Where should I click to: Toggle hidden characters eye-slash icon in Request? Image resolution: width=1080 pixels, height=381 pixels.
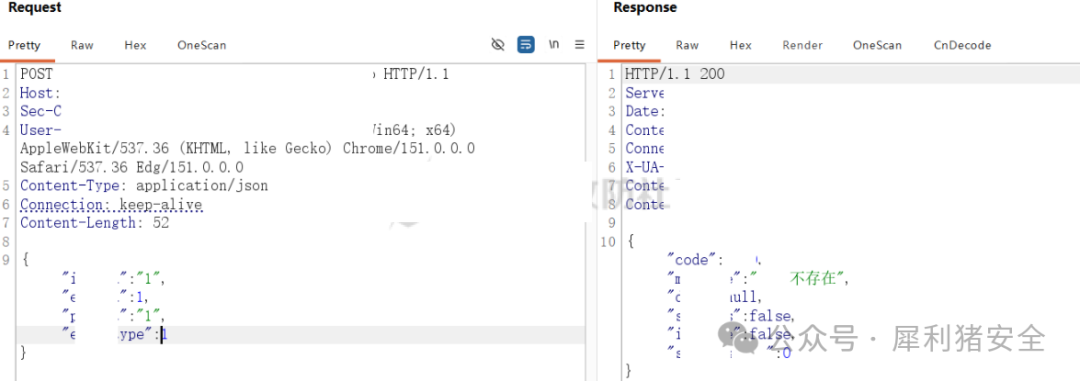(x=498, y=45)
